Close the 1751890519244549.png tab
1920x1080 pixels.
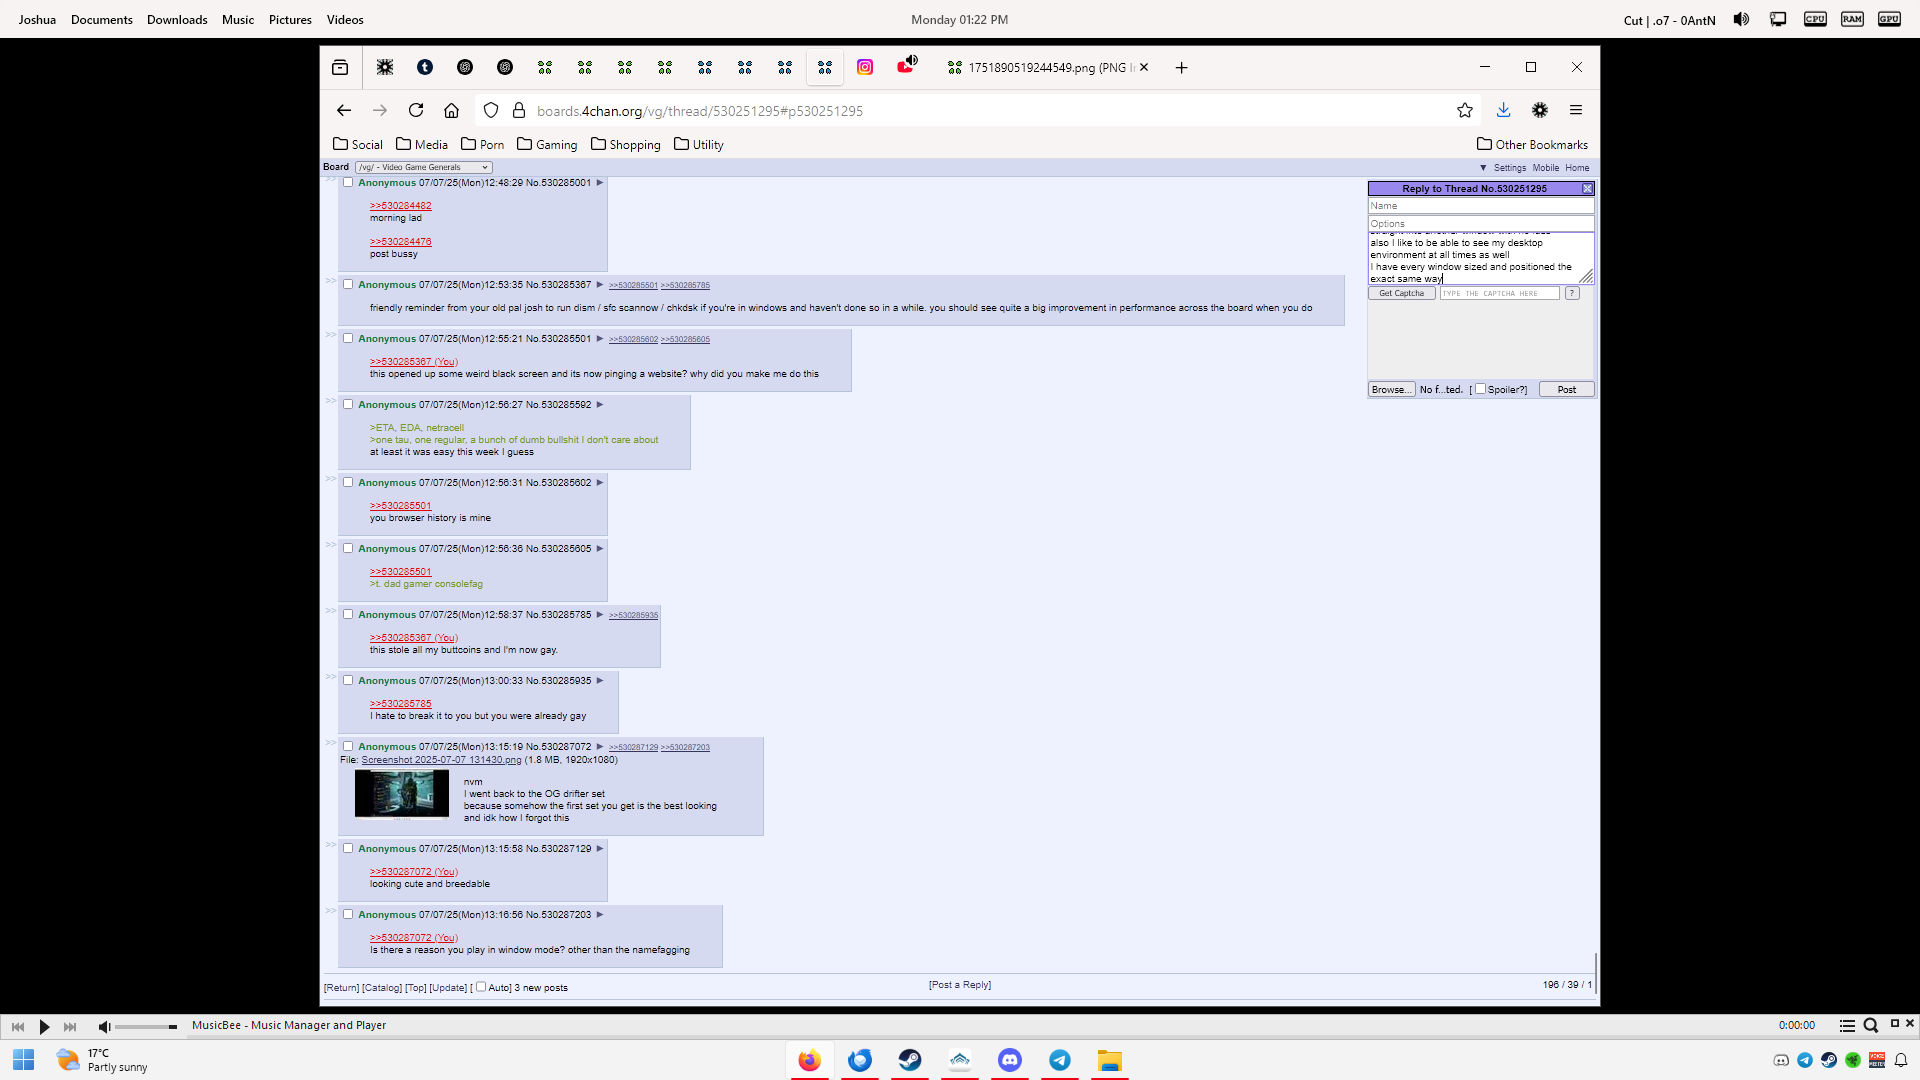(x=1144, y=67)
